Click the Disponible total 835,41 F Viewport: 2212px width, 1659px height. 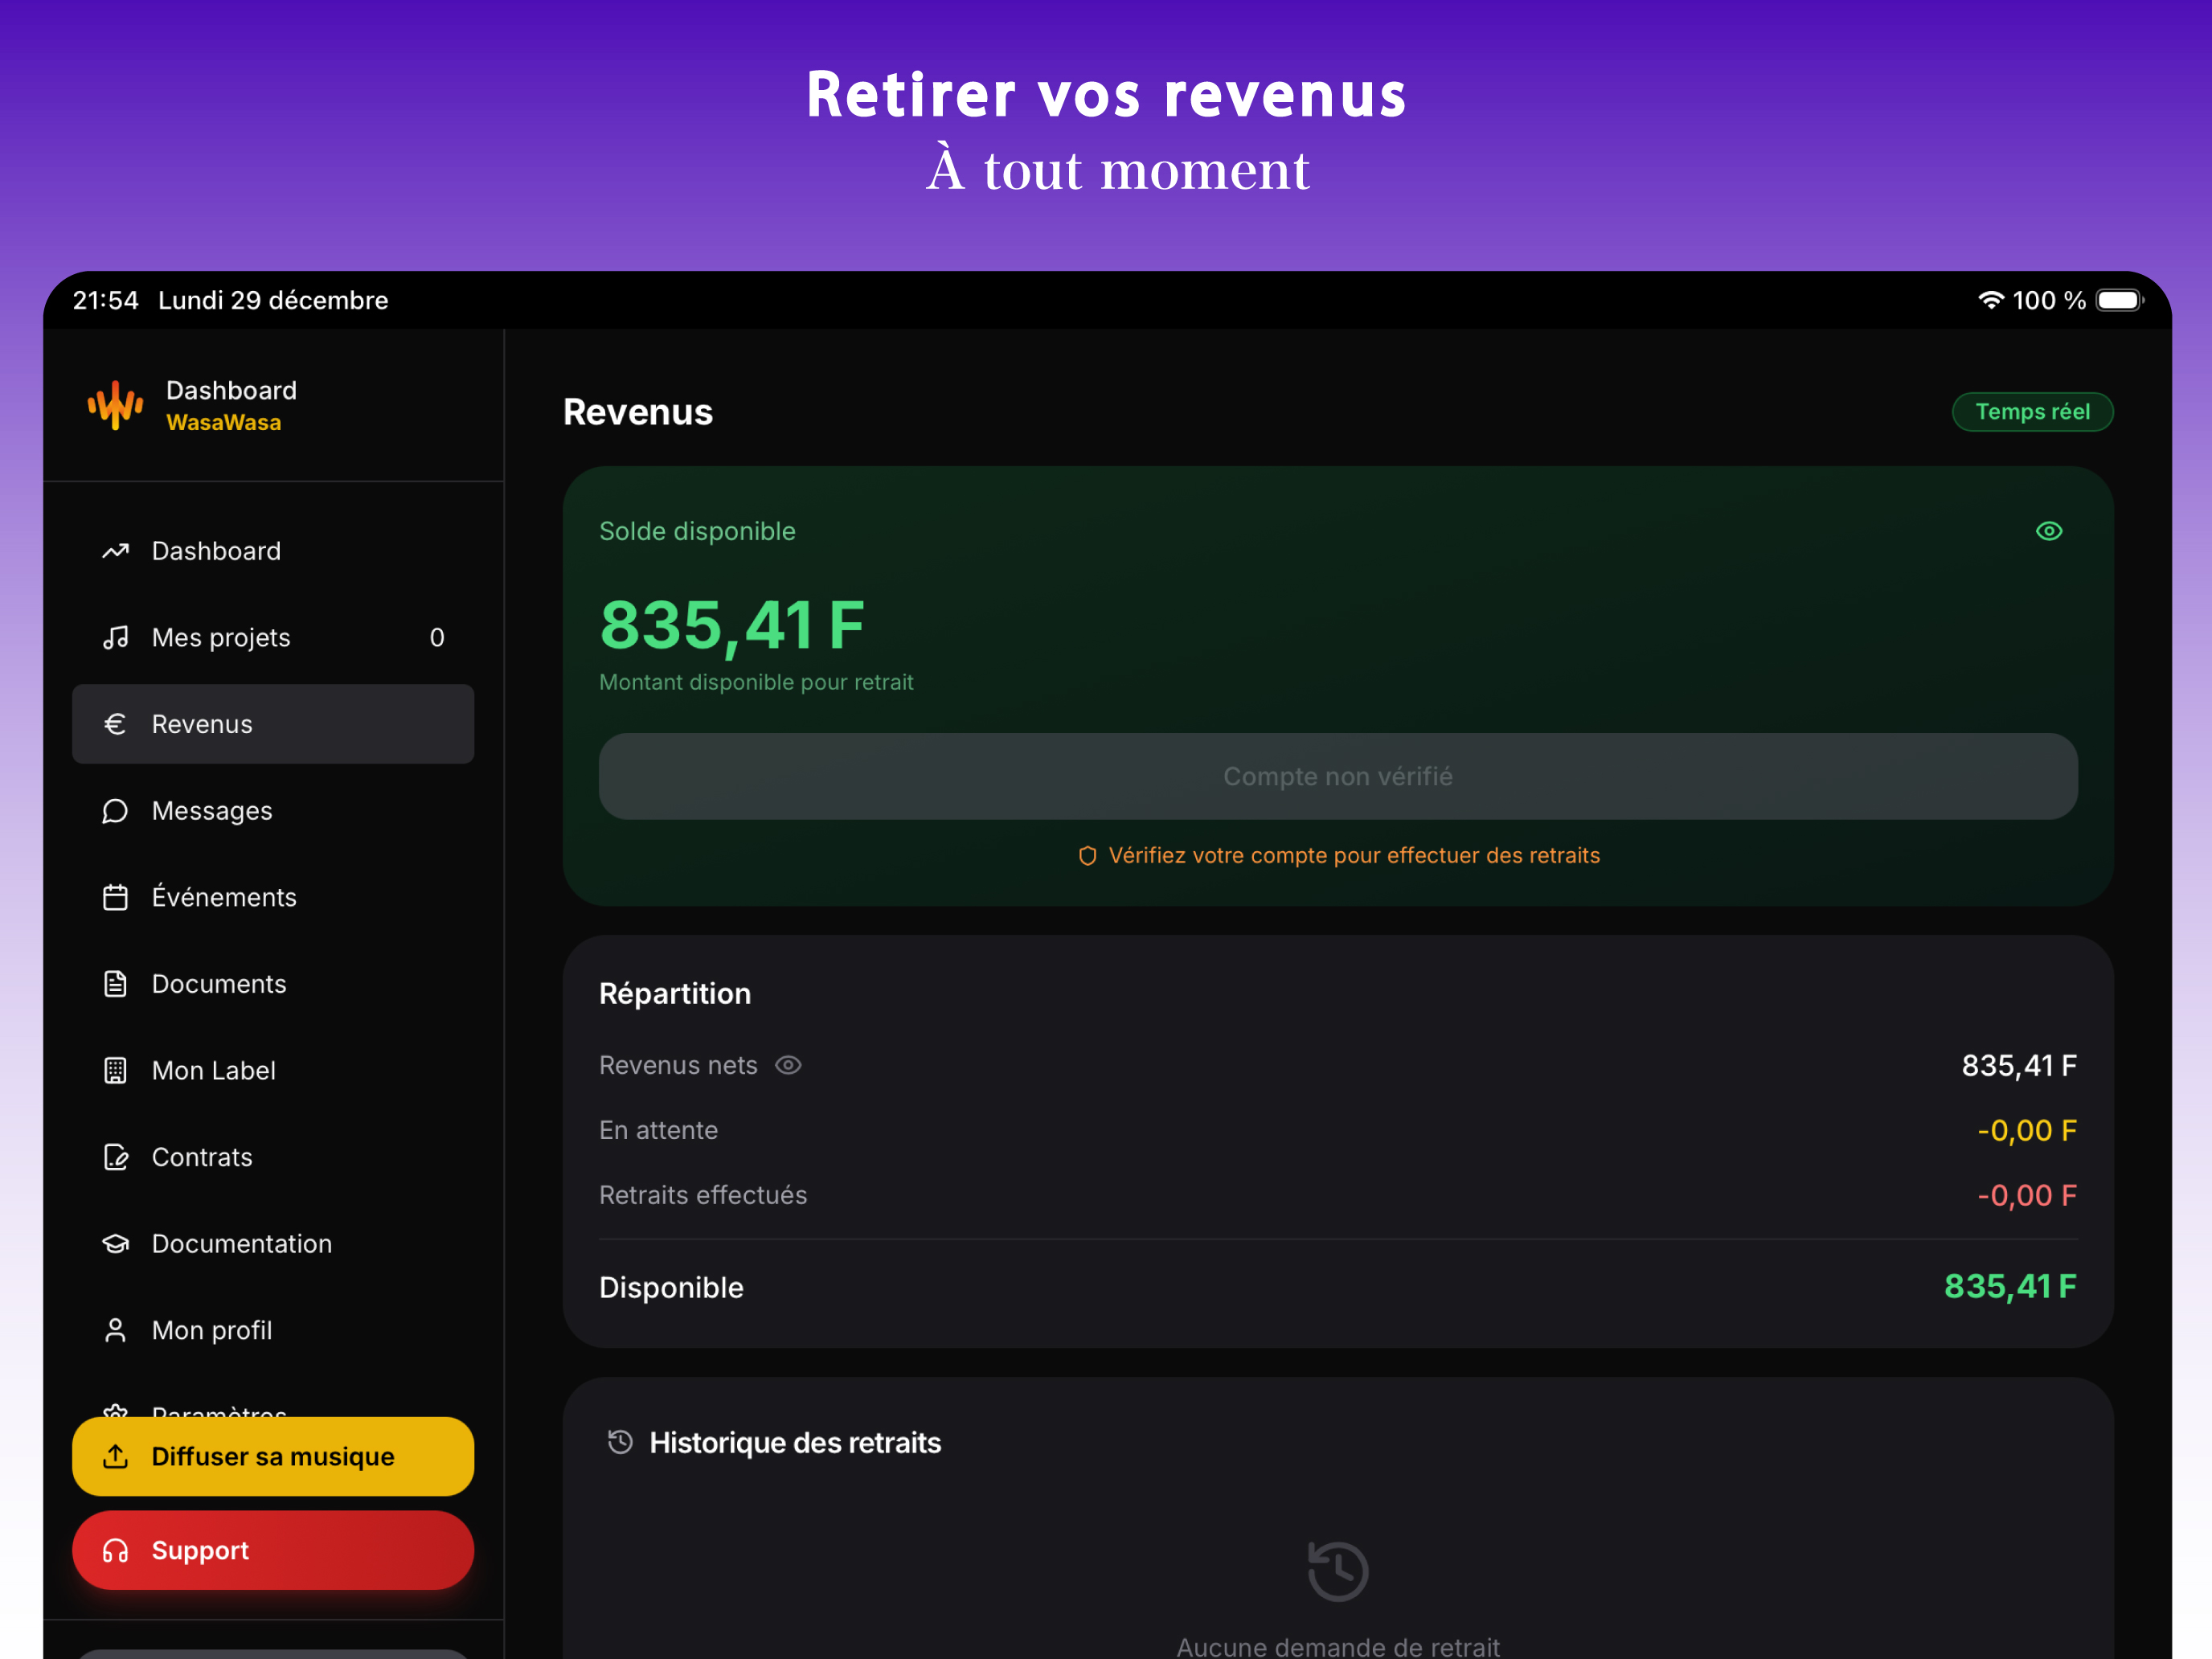pos(2010,1287)
